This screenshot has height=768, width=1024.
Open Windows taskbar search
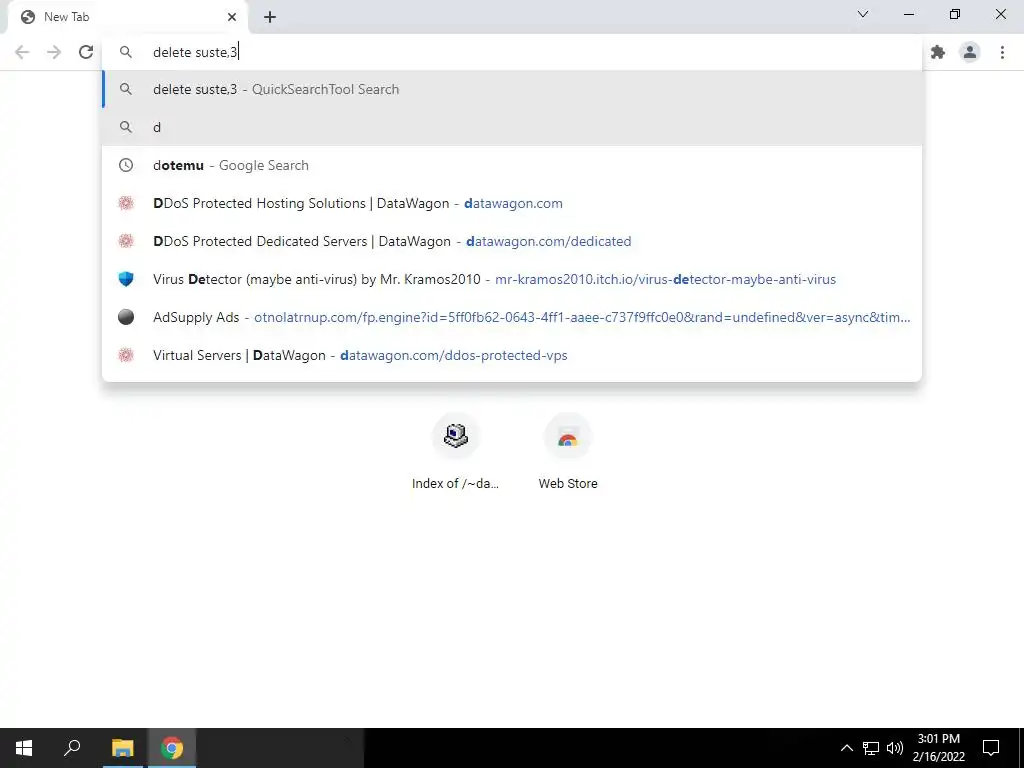point(72,748)
